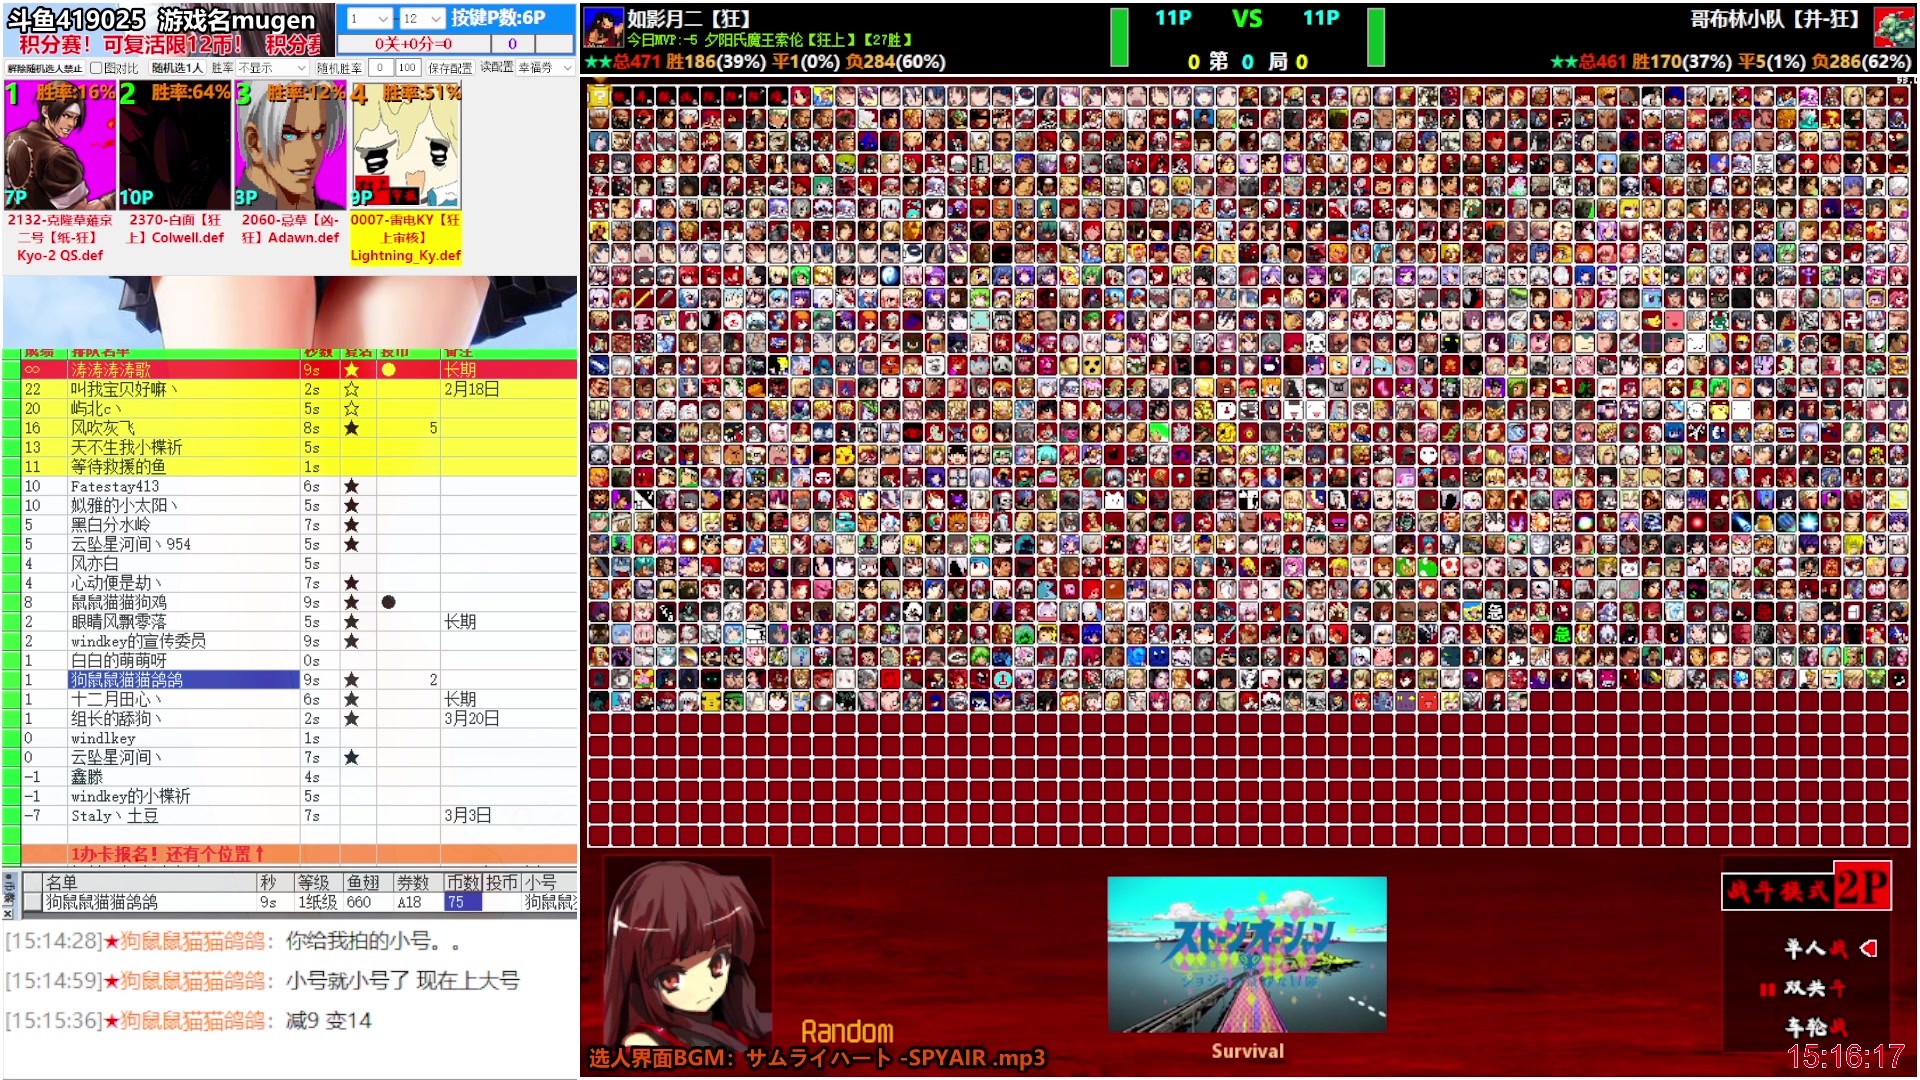Click the filled star in the 风吹灰飞 row
The width and height of the screenshot is (1920, 1080).
(x=351, y=428)
